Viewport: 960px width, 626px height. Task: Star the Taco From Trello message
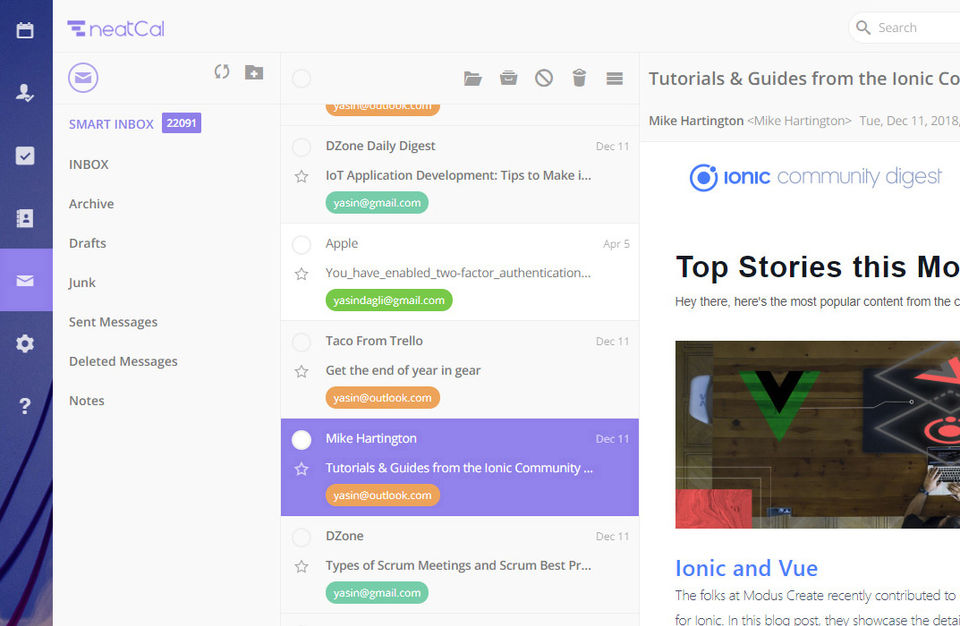point(301,371)
